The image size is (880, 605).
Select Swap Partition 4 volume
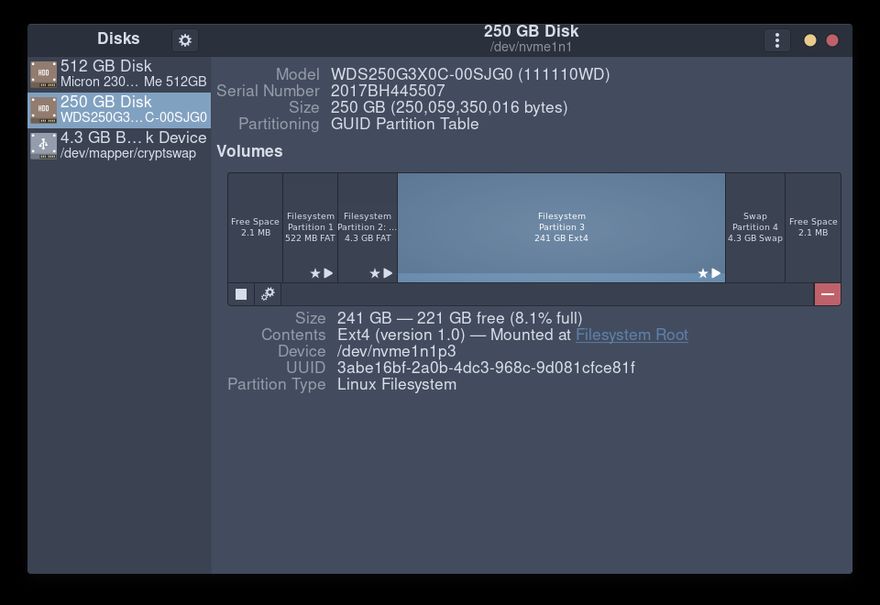point(755,227)
